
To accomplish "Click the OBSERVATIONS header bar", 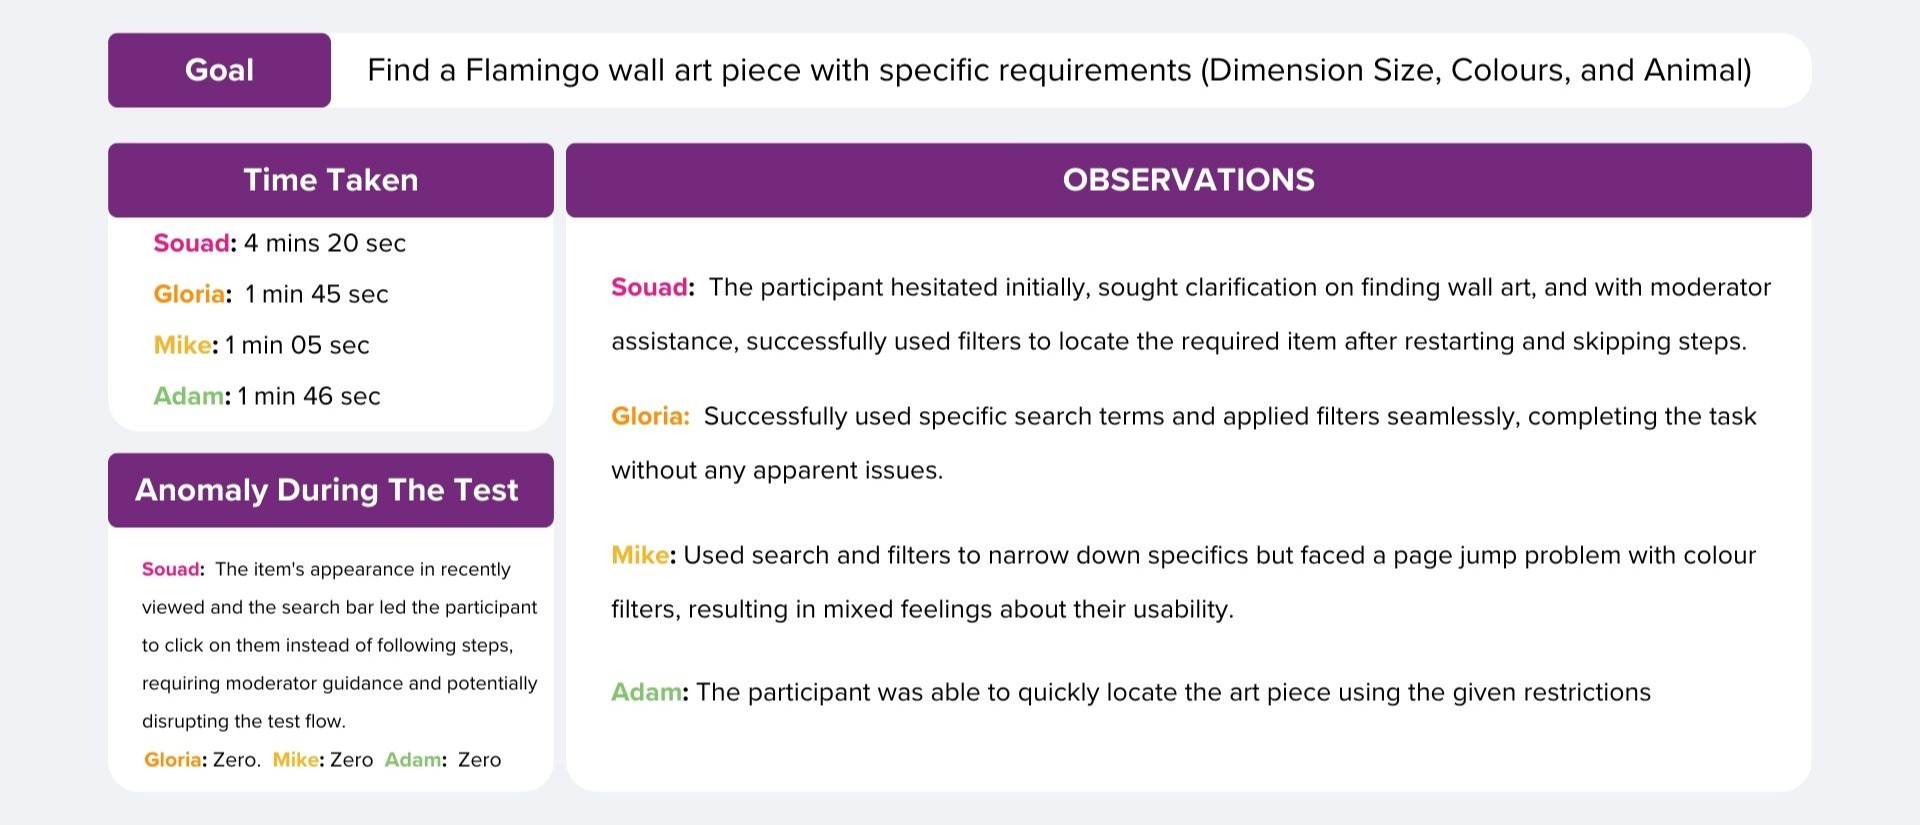I will coord(1188,180).
